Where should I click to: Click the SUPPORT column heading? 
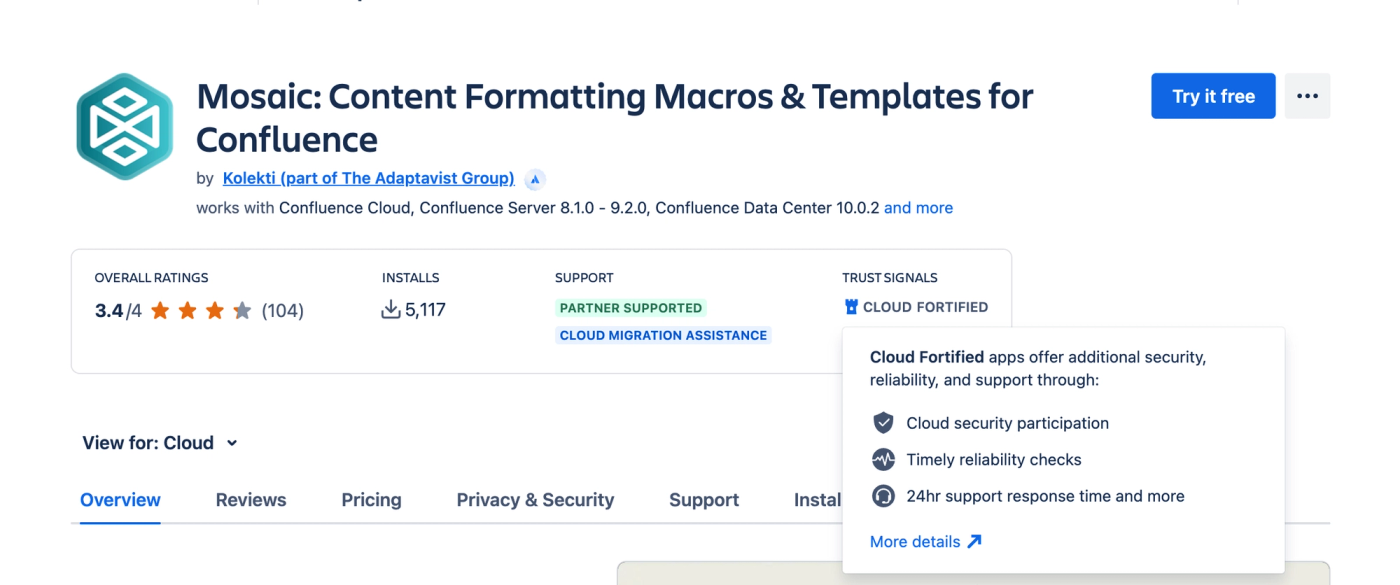tap(584, 278)
